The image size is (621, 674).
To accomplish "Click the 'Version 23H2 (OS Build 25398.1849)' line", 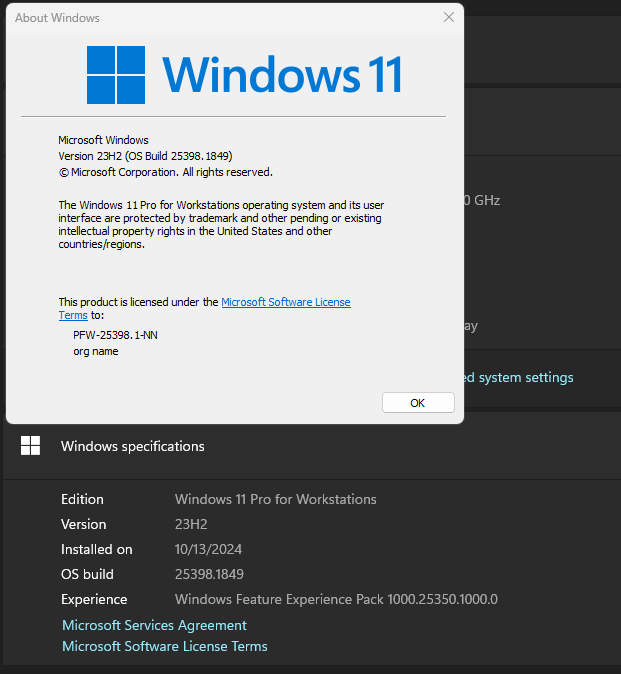I will coord(145,156).
